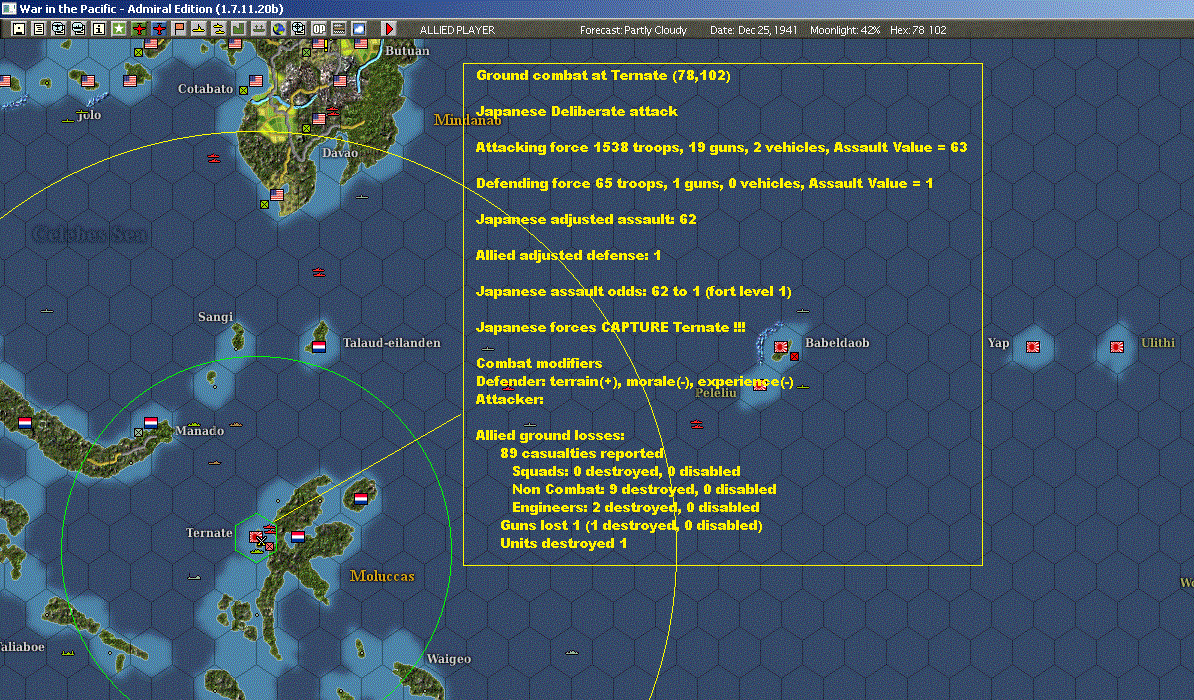The height and width of the screenshot is (700, 1194).
Task: Click the red plane on green icon
Action: [139, 29]
